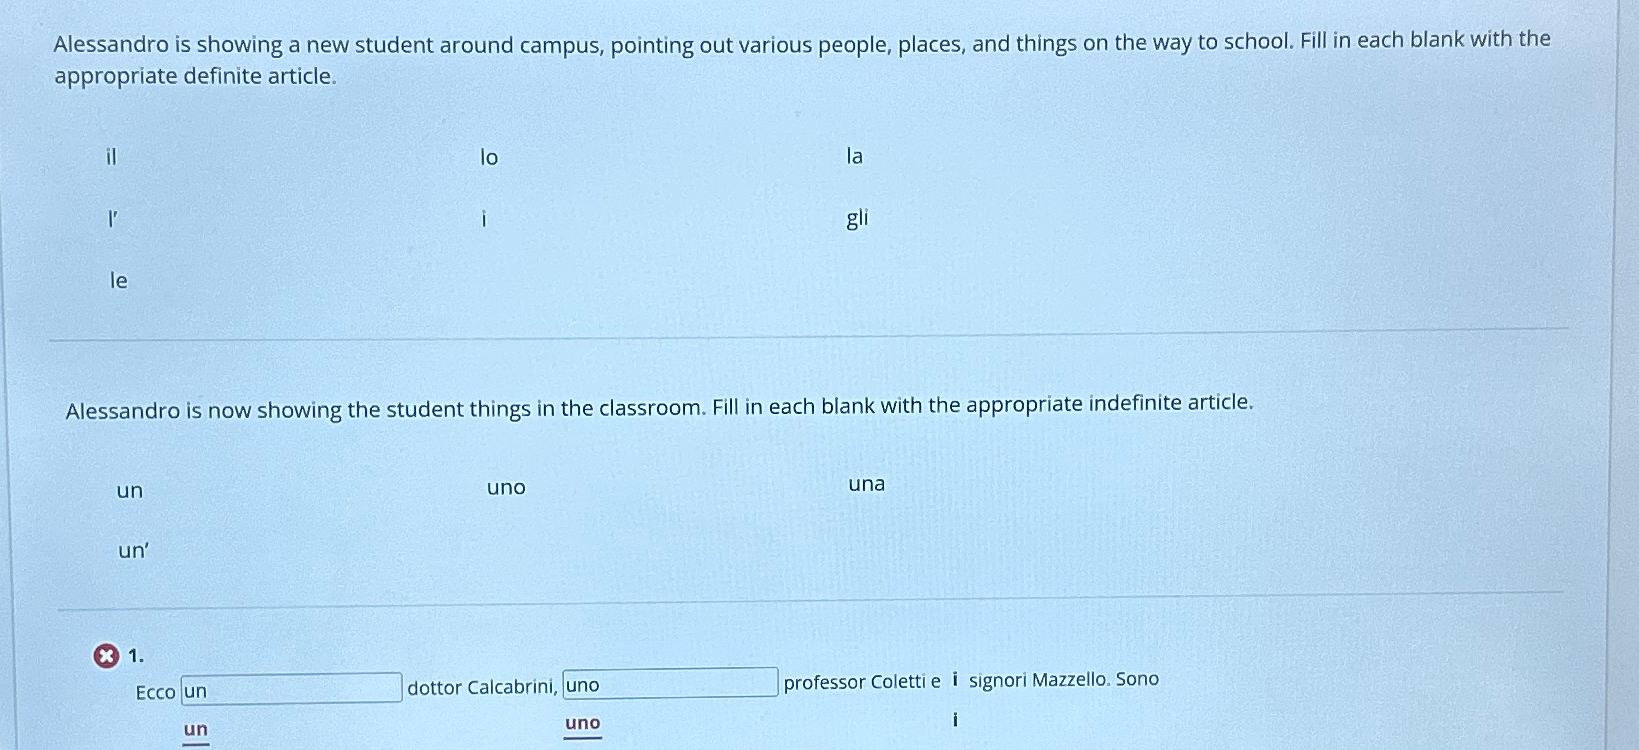Screen dimensions: 1639x750
Task: Select "gli" from the word bank
Action: point(858,219)
